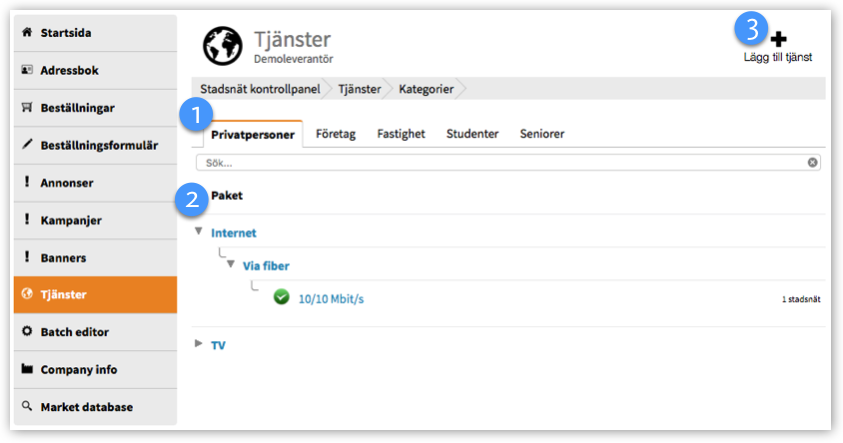Select the Seniorer tab
The height and width of the screenshot is (443, 843).
point(541,134)
